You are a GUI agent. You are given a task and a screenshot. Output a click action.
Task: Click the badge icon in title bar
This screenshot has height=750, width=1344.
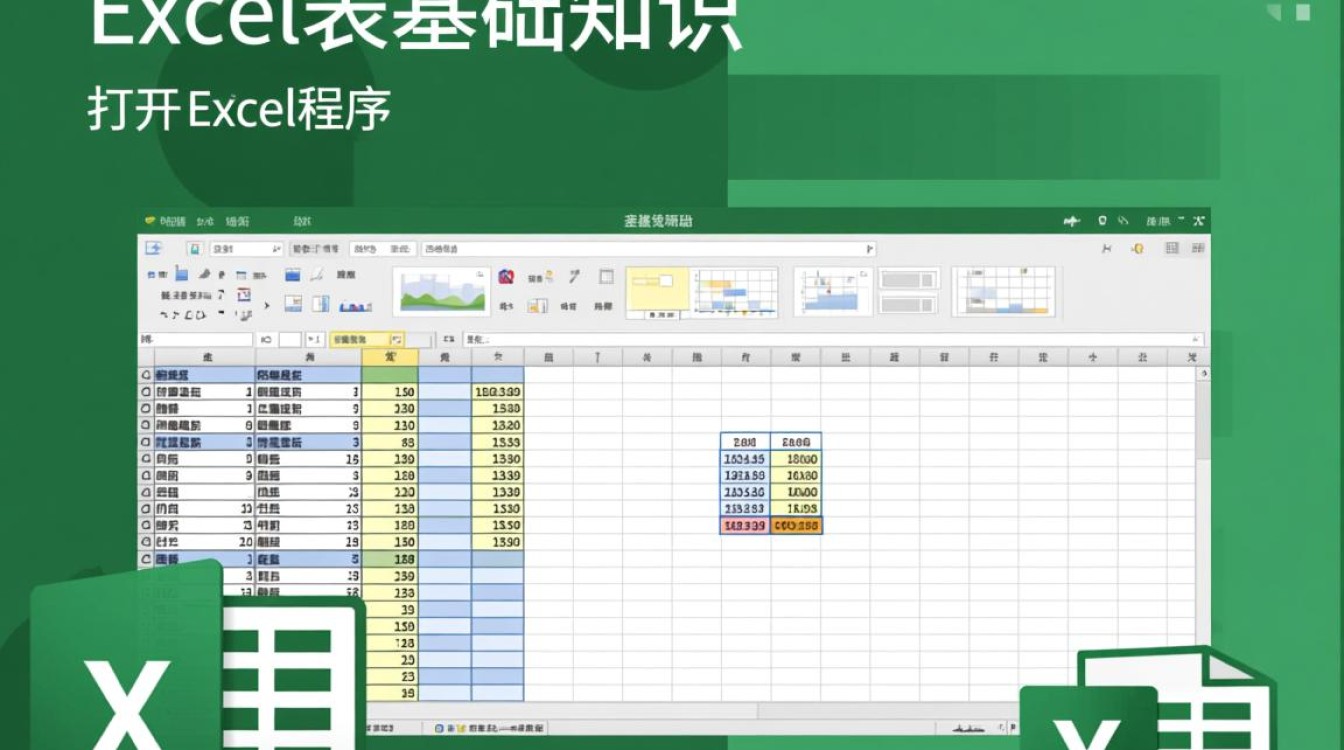tap(1102, 221)
